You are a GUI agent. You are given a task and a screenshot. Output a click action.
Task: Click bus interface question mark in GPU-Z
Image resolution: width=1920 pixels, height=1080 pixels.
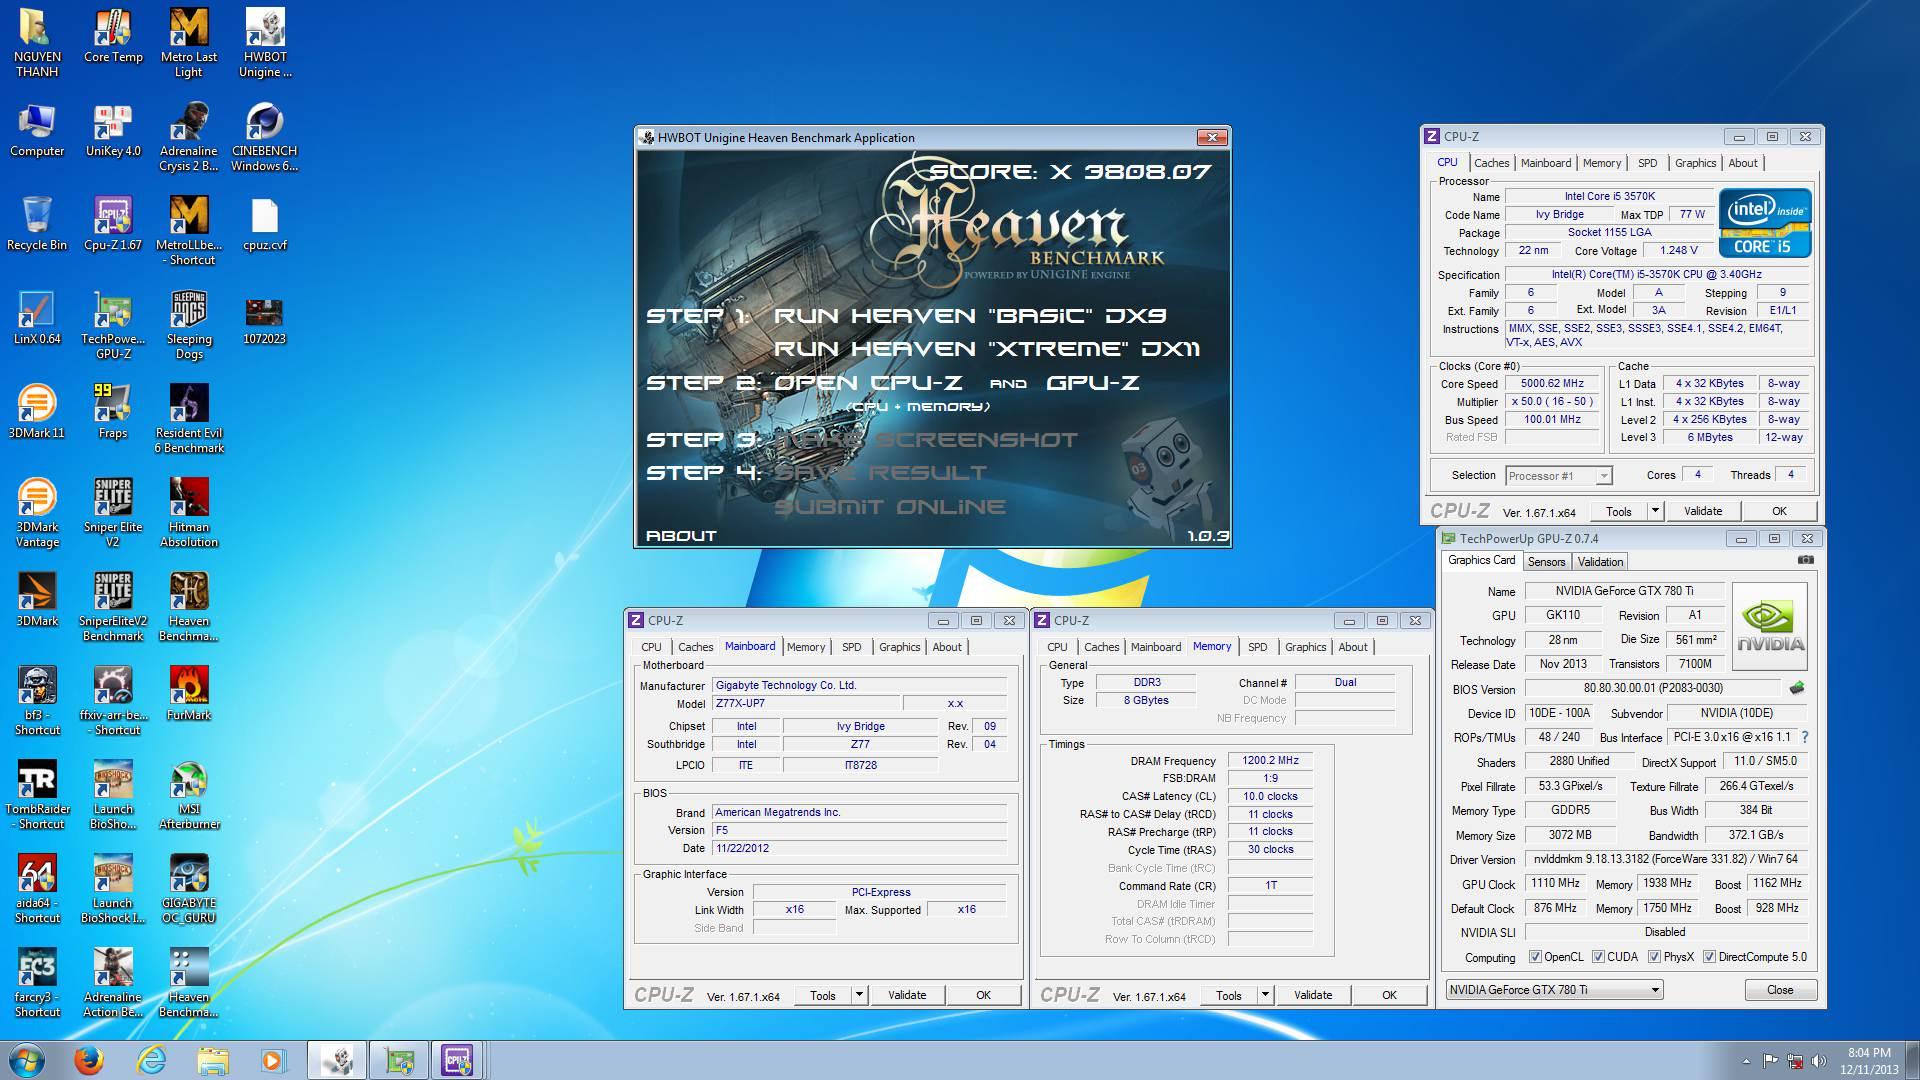click(x=1804, y=737)
